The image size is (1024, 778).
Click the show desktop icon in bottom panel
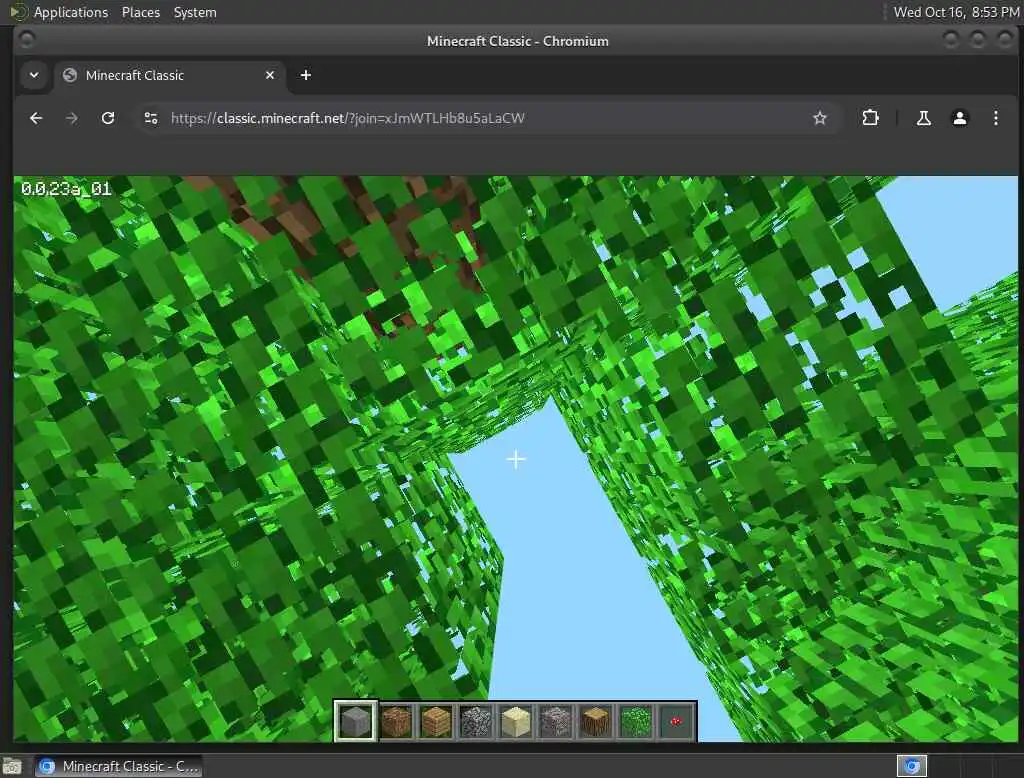tap(12, 766)
